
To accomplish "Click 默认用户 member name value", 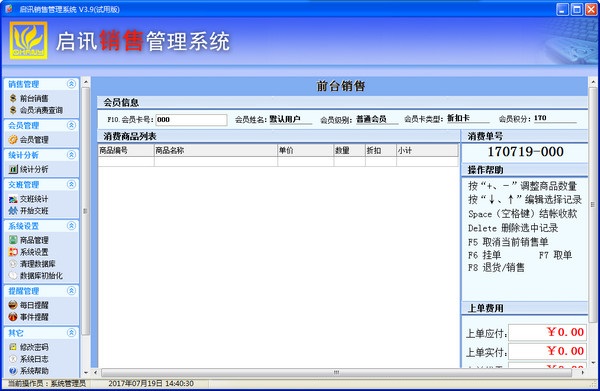I will (x=285, y=119).
